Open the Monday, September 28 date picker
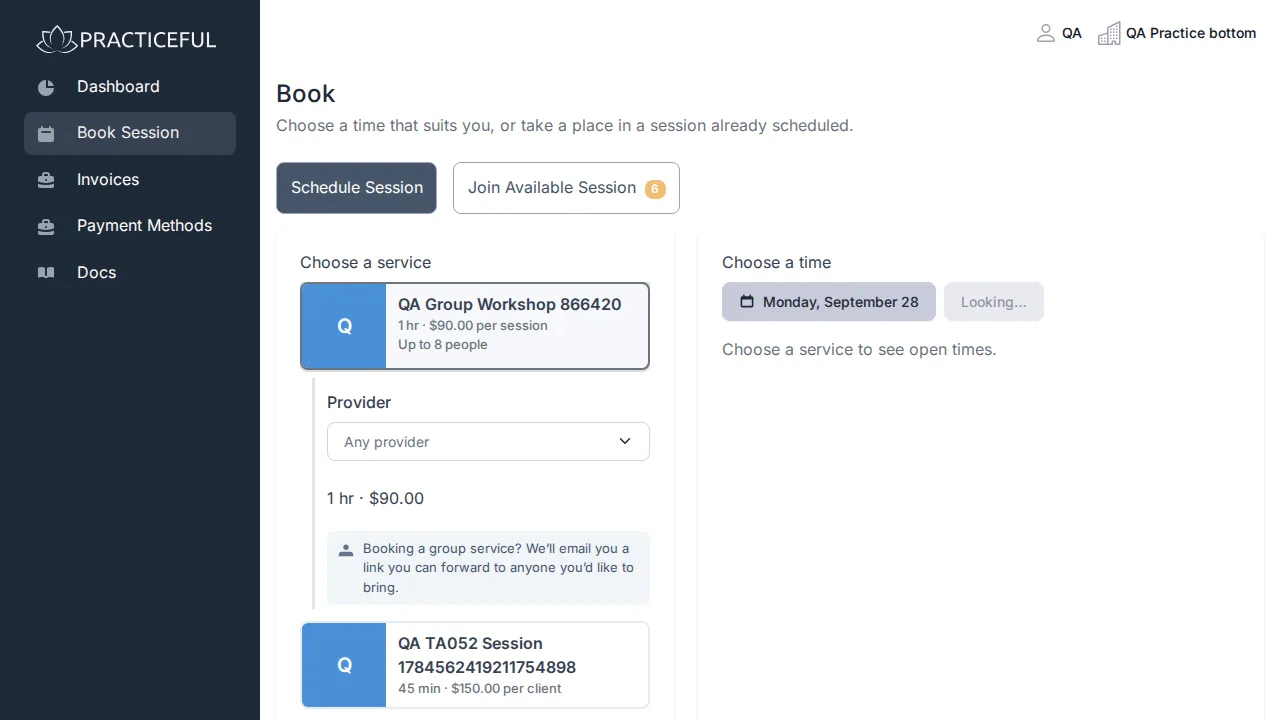1280x720 pixels. pyautogui.click(x=829, y=302)
